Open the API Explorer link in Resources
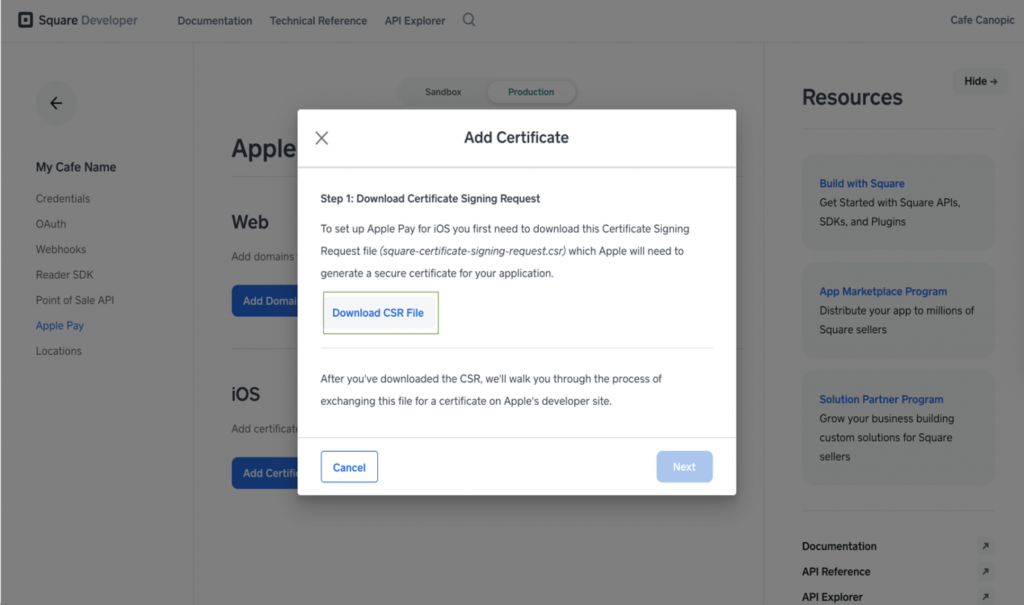The width and height of the screenshot is (1024, 605). coord(832,597)
